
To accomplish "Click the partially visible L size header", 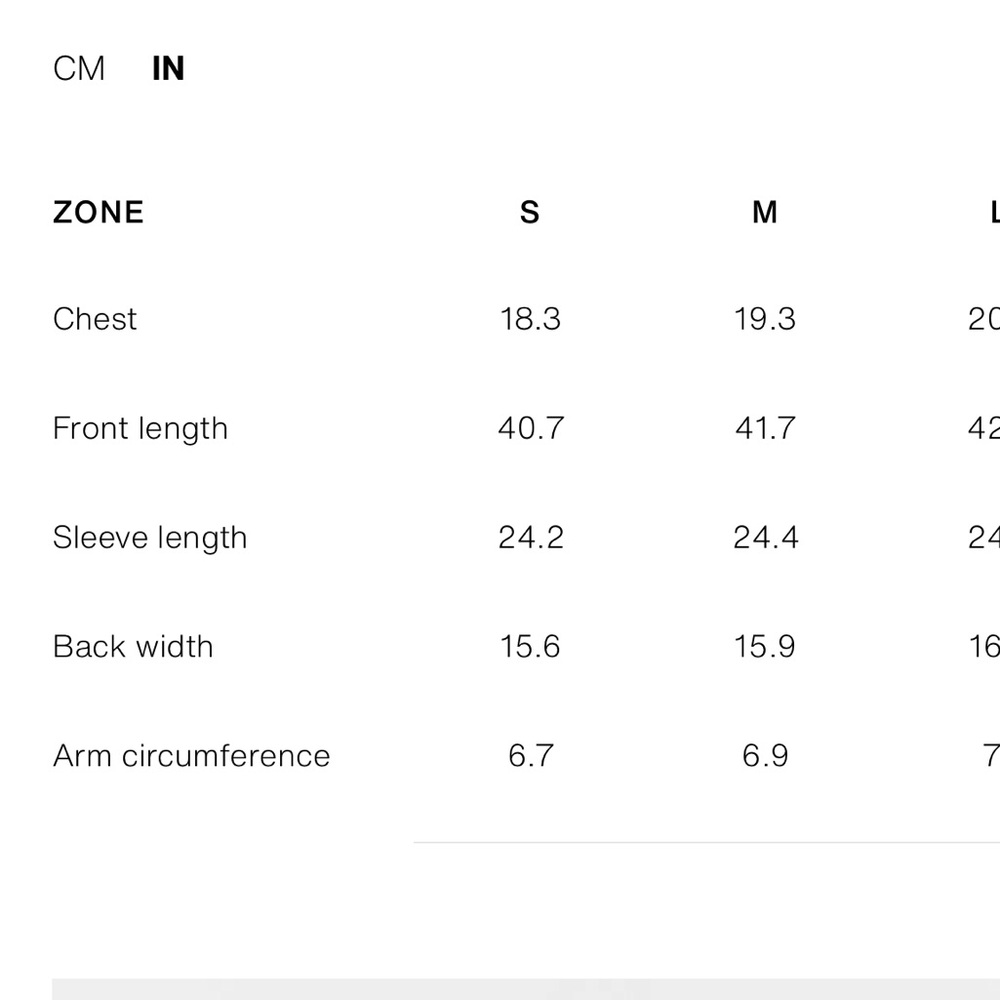I will tap(994, 212).
